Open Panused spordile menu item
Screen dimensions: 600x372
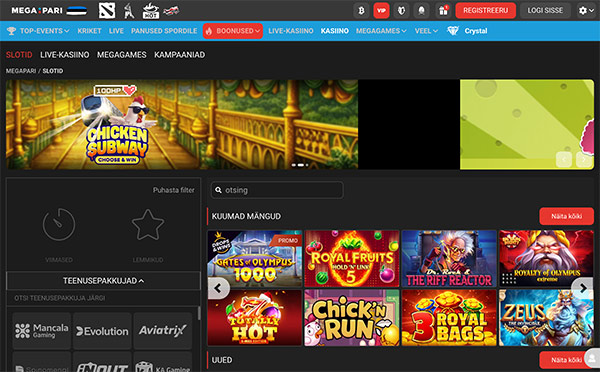(x=164, y=31)
